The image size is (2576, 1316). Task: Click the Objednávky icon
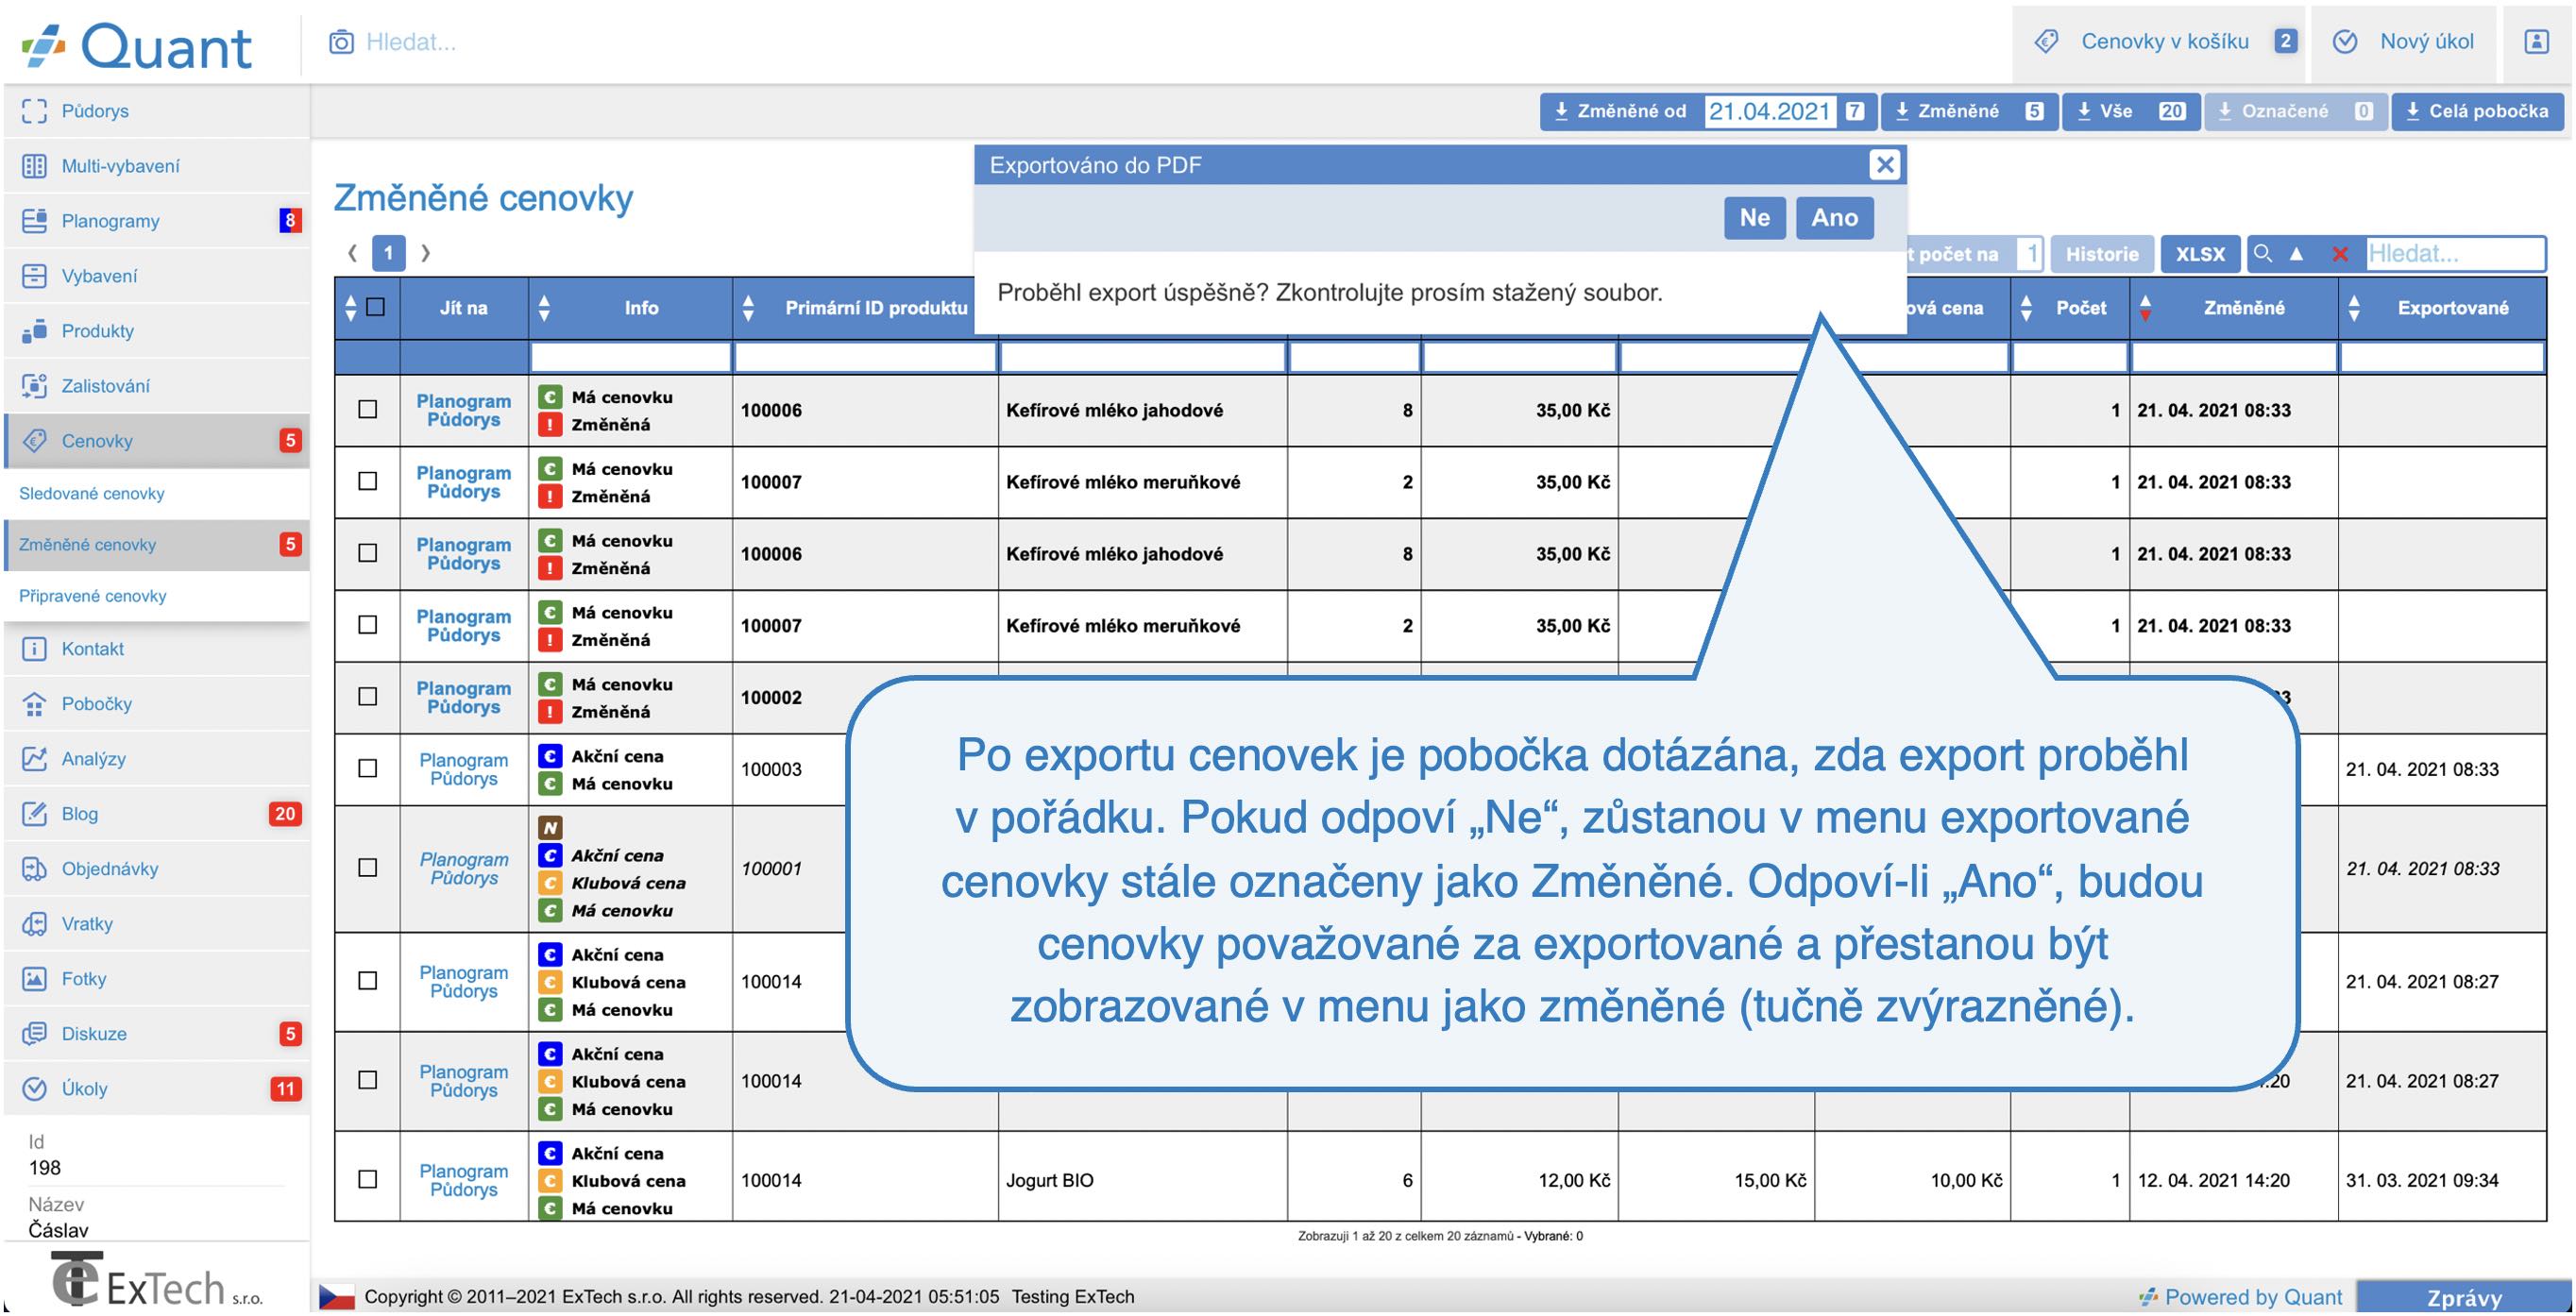tap(35, 869)
